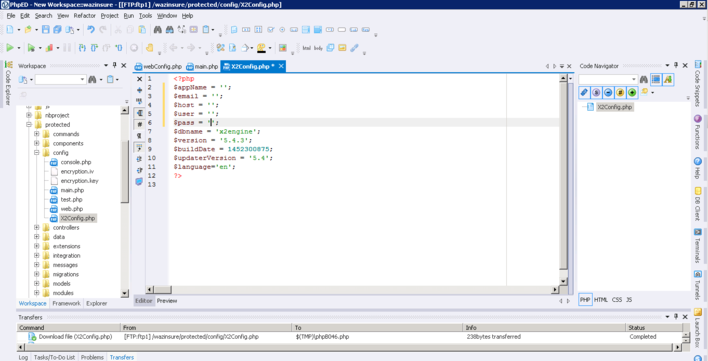Select the HTML tab in Code Navigator
The image size is (708, 361).
click(601, 300)
